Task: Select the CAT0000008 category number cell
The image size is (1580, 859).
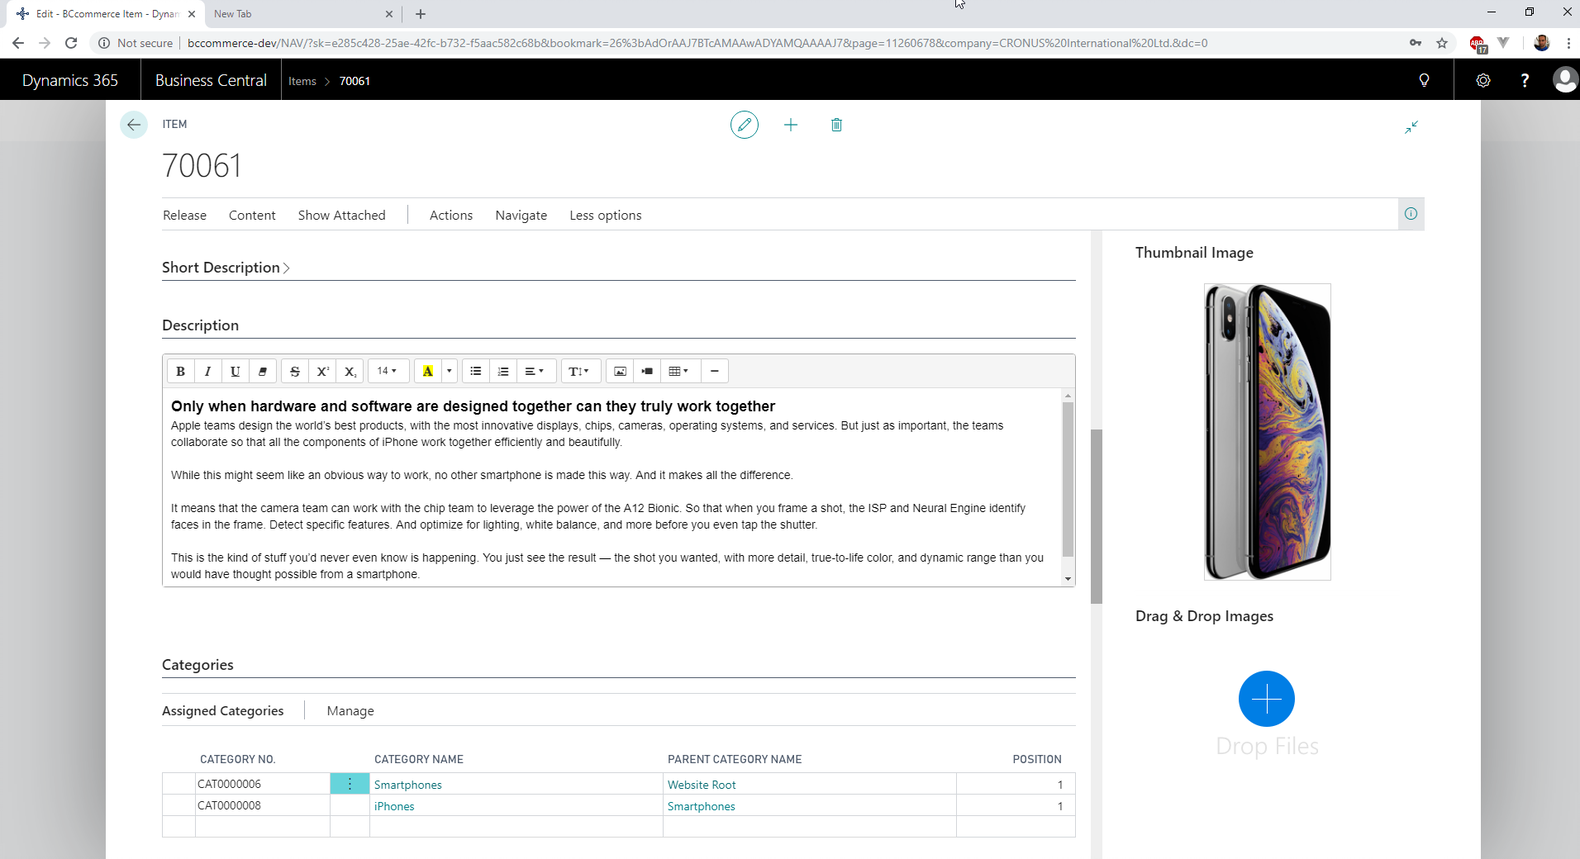Action: pyautogui.click(x=263, y=805)
